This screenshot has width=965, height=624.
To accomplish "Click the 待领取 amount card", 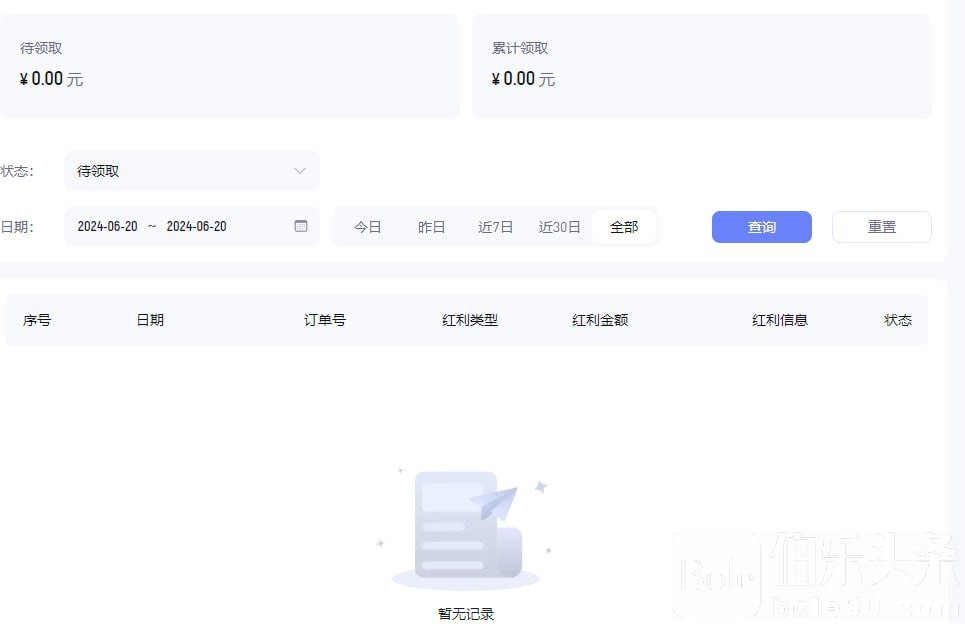I will [230, 66].
